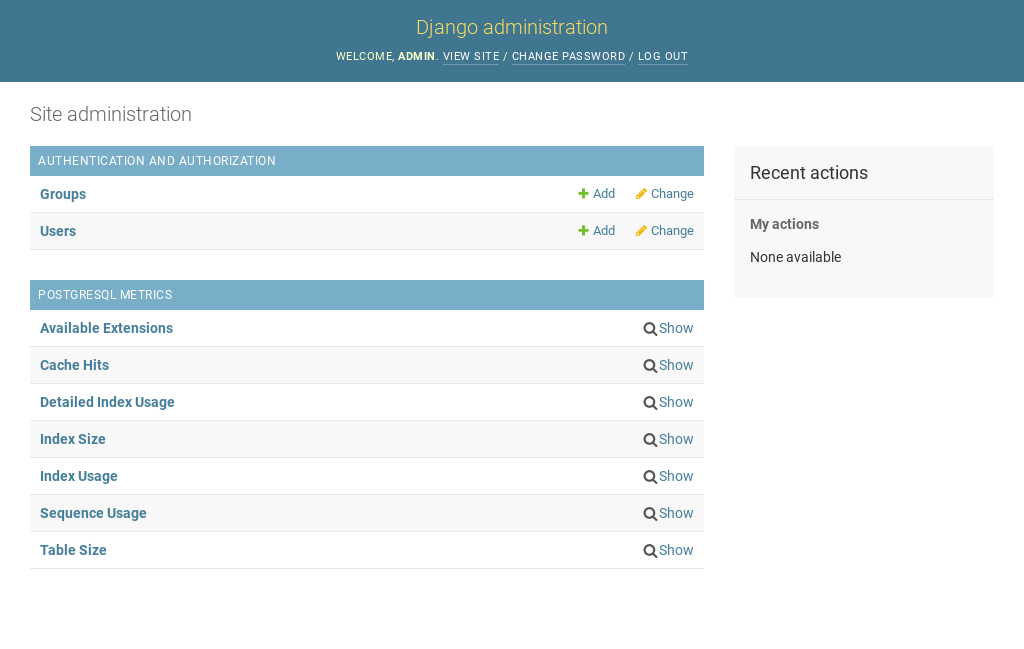Open the Groups model list

[x=63, y=194]
